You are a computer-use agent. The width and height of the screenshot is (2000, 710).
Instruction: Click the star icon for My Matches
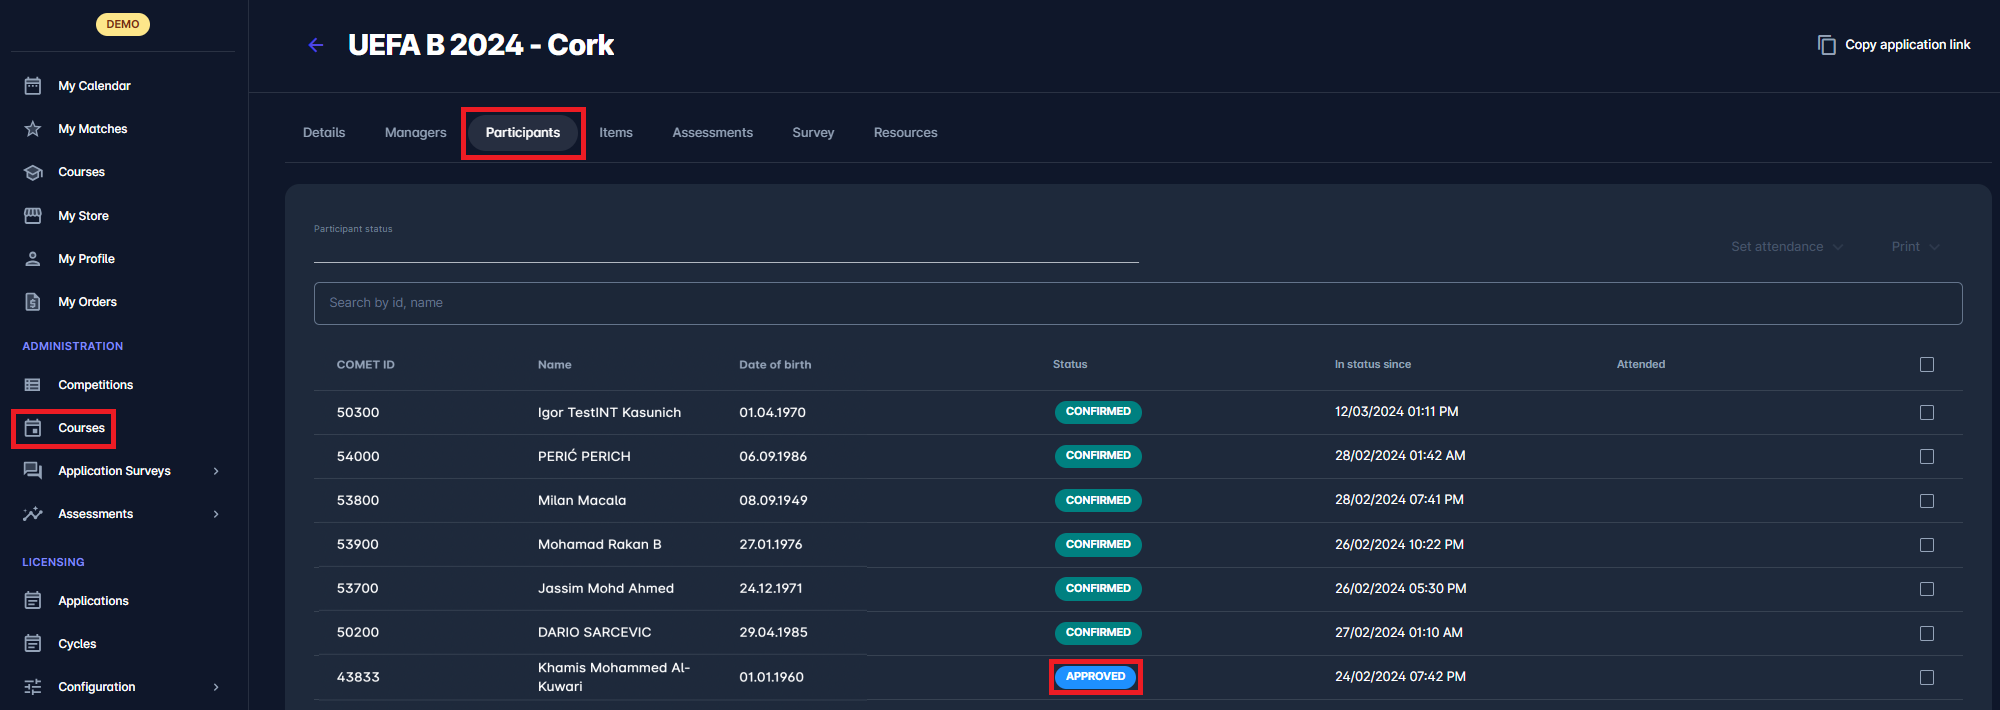pos(33,129)
